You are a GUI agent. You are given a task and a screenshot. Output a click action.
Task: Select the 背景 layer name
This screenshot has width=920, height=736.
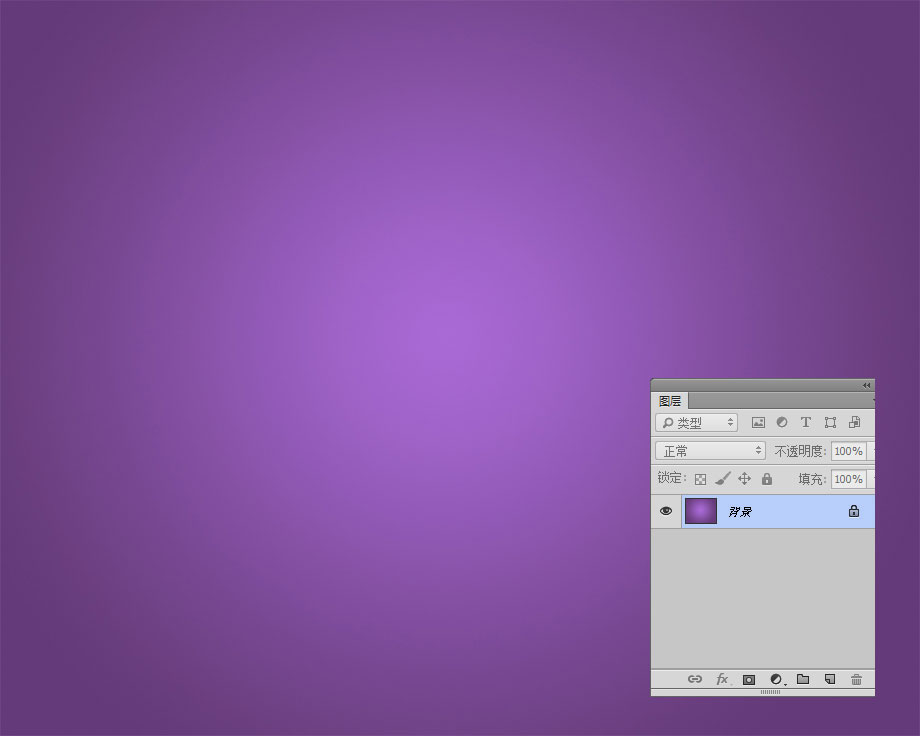click(x=740, y=511)
